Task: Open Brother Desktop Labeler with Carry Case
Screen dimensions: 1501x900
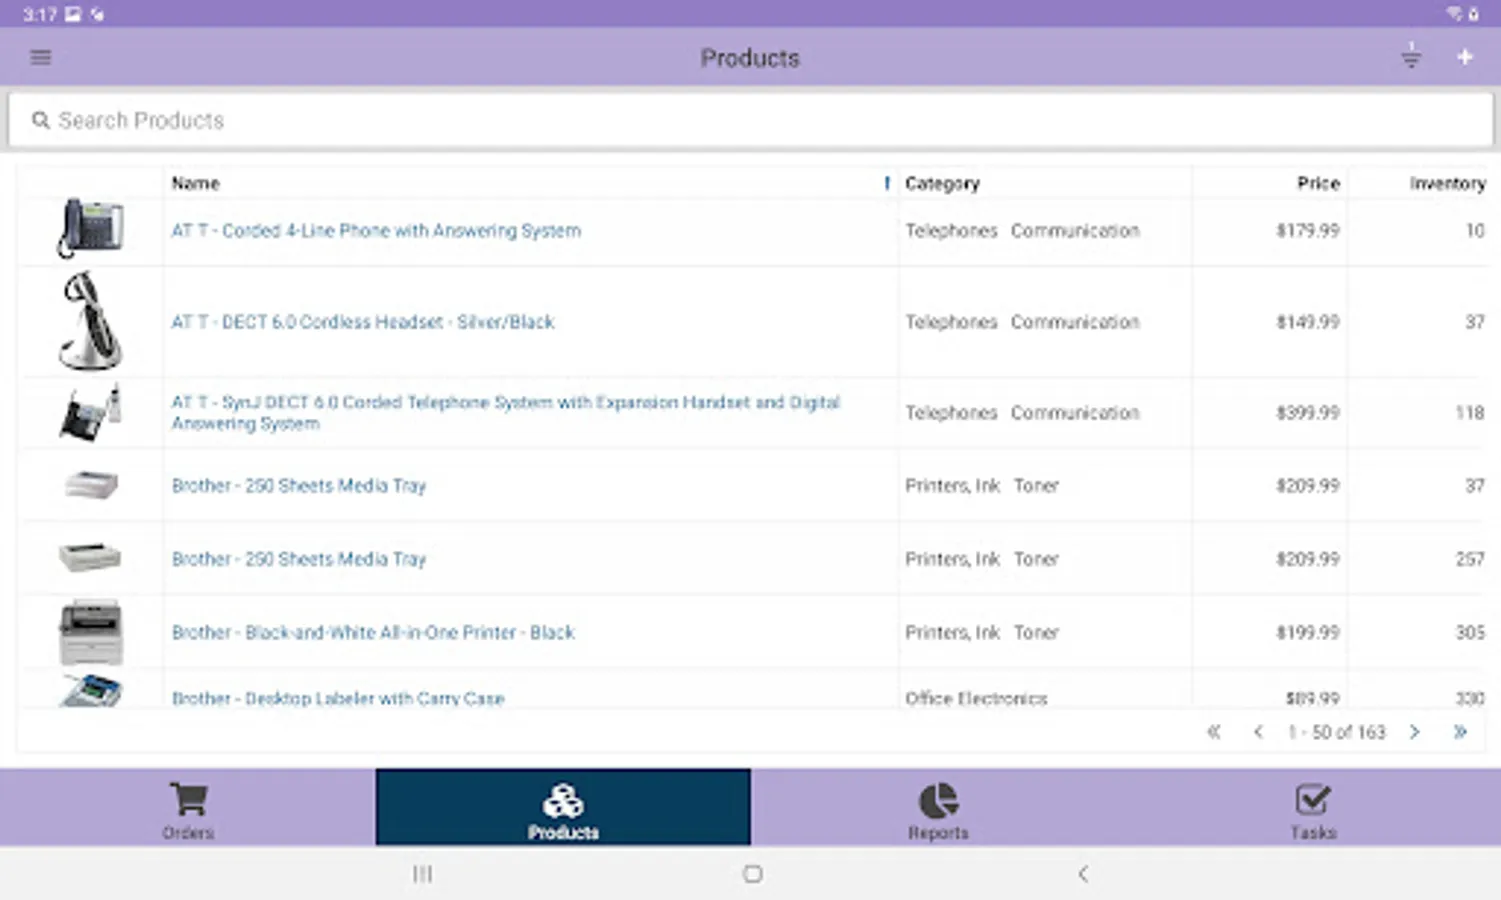Action: click(338, 698)
